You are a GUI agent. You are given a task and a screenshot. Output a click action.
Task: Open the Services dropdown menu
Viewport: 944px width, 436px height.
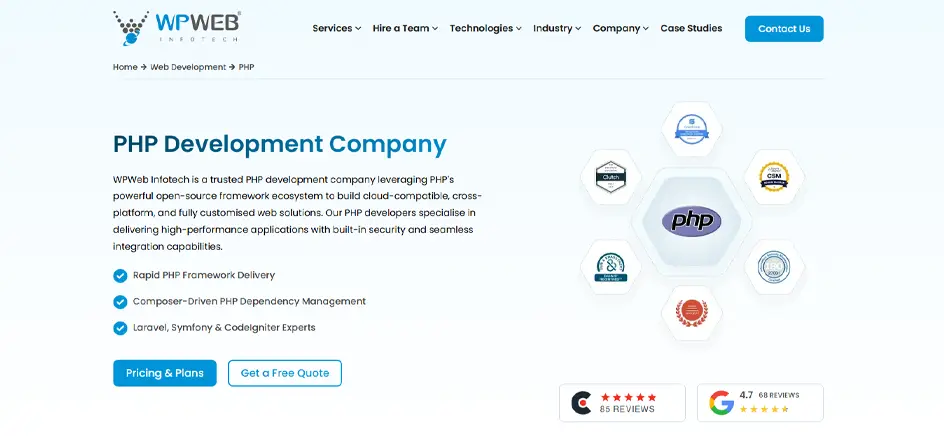(x=337, y=28)
